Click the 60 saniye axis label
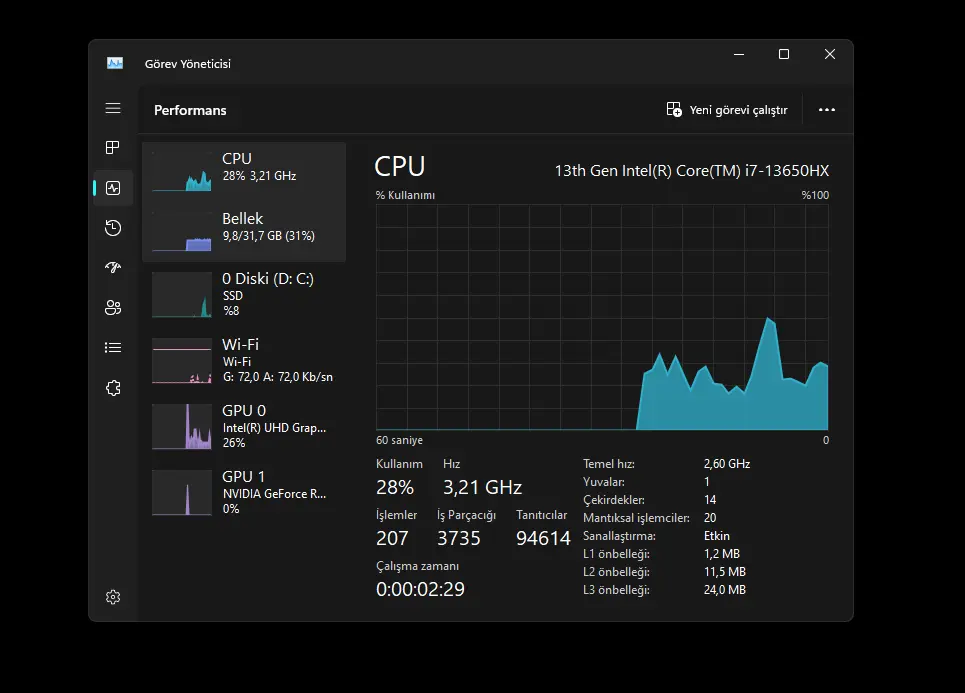This screenshot has height=693, width=965. pos(399,440)
